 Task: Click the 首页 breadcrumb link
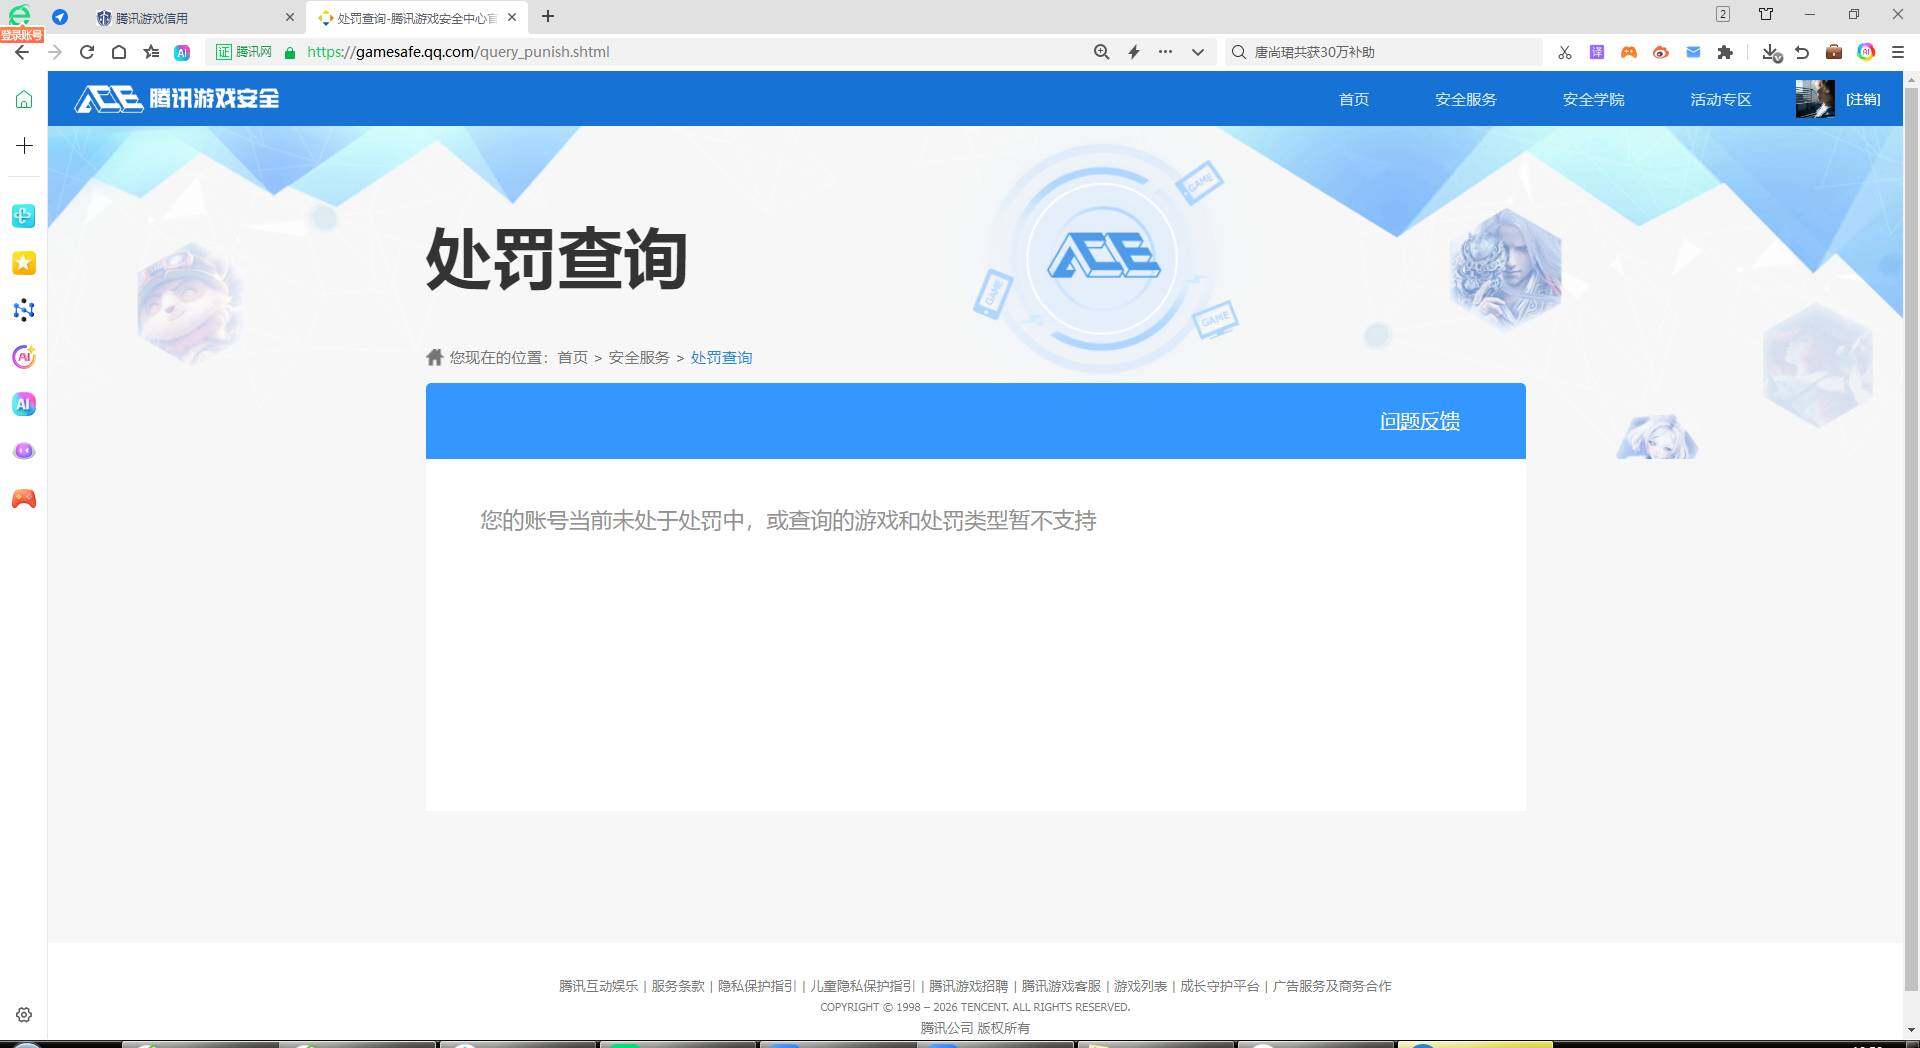pos(572,358)
